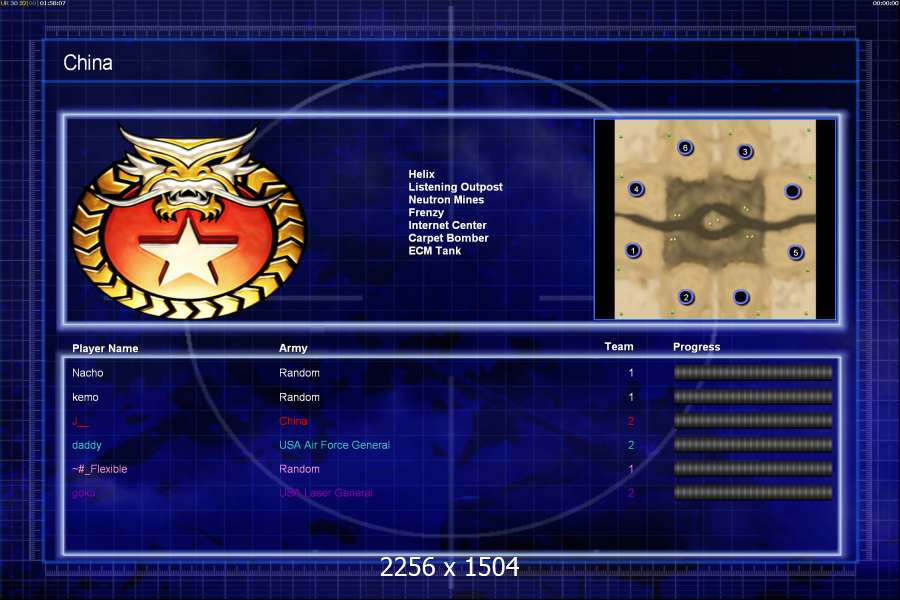
Task: Click Random army in ~#_Flexible's row
Action: click(x=299, y=469)
